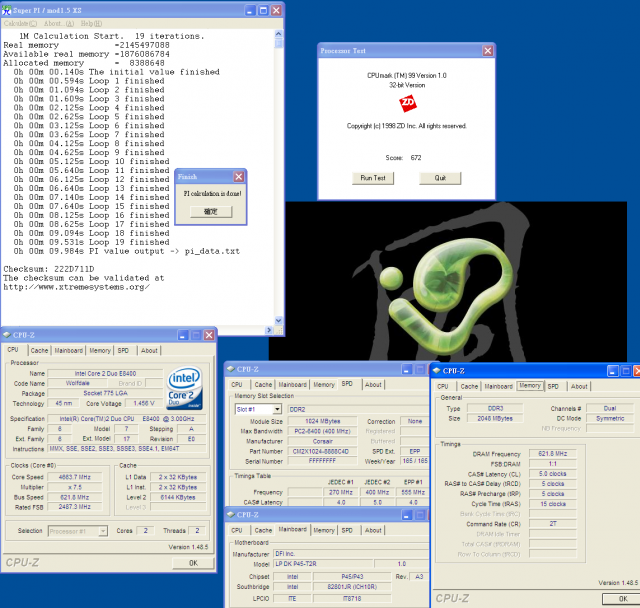Click the Score: 672 text
Image resolution: width=640 pixels, height=608 pixels.
pyautogui.click(x=403, y=158)
